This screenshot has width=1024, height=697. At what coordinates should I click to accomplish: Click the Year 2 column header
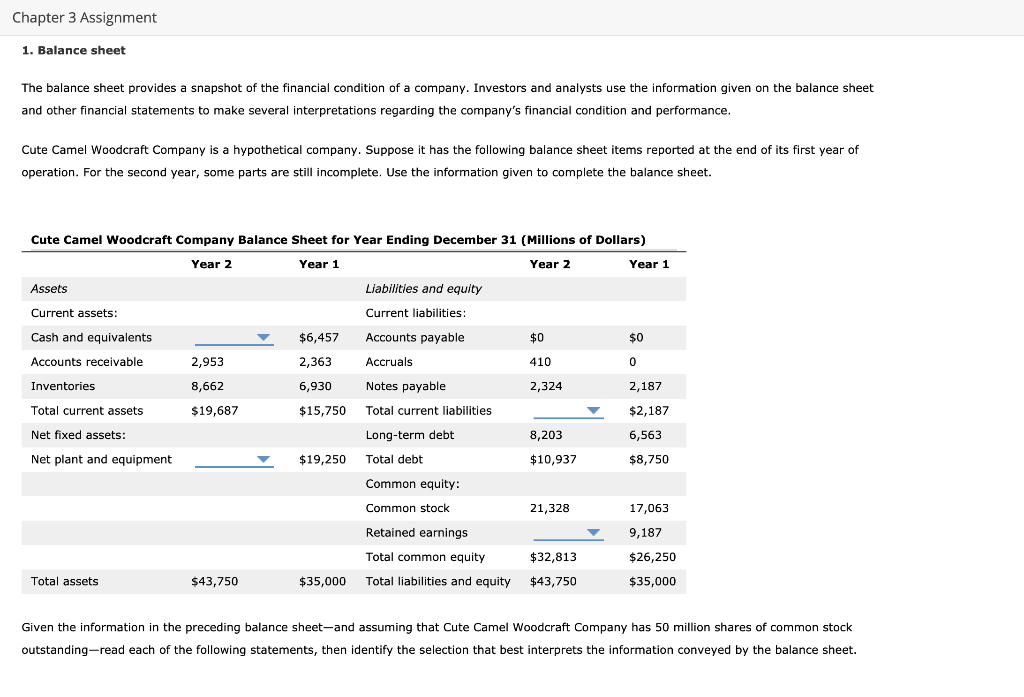(x=212, y=264)
